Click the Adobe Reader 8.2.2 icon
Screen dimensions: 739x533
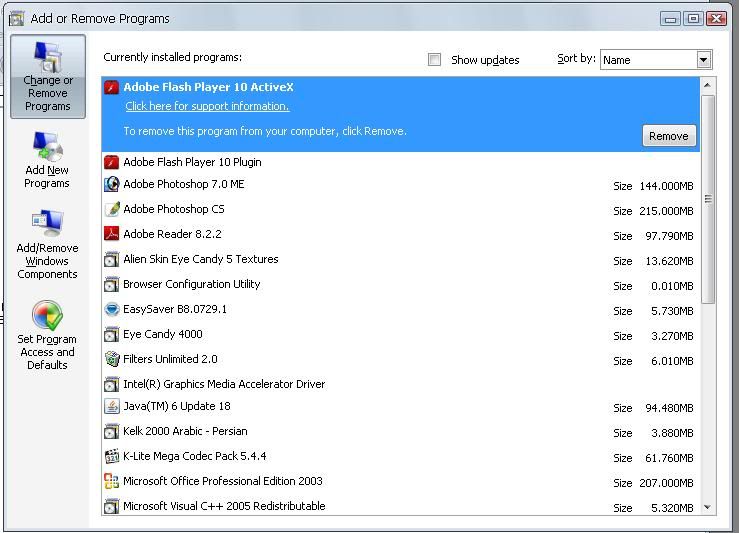[x=112, y=235]
